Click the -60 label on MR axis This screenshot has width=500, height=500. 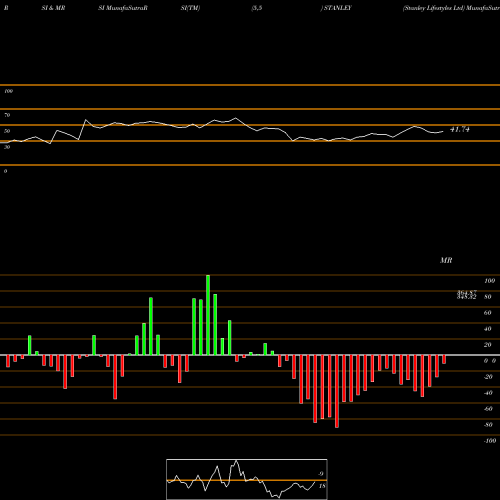(x=488, y=409)
